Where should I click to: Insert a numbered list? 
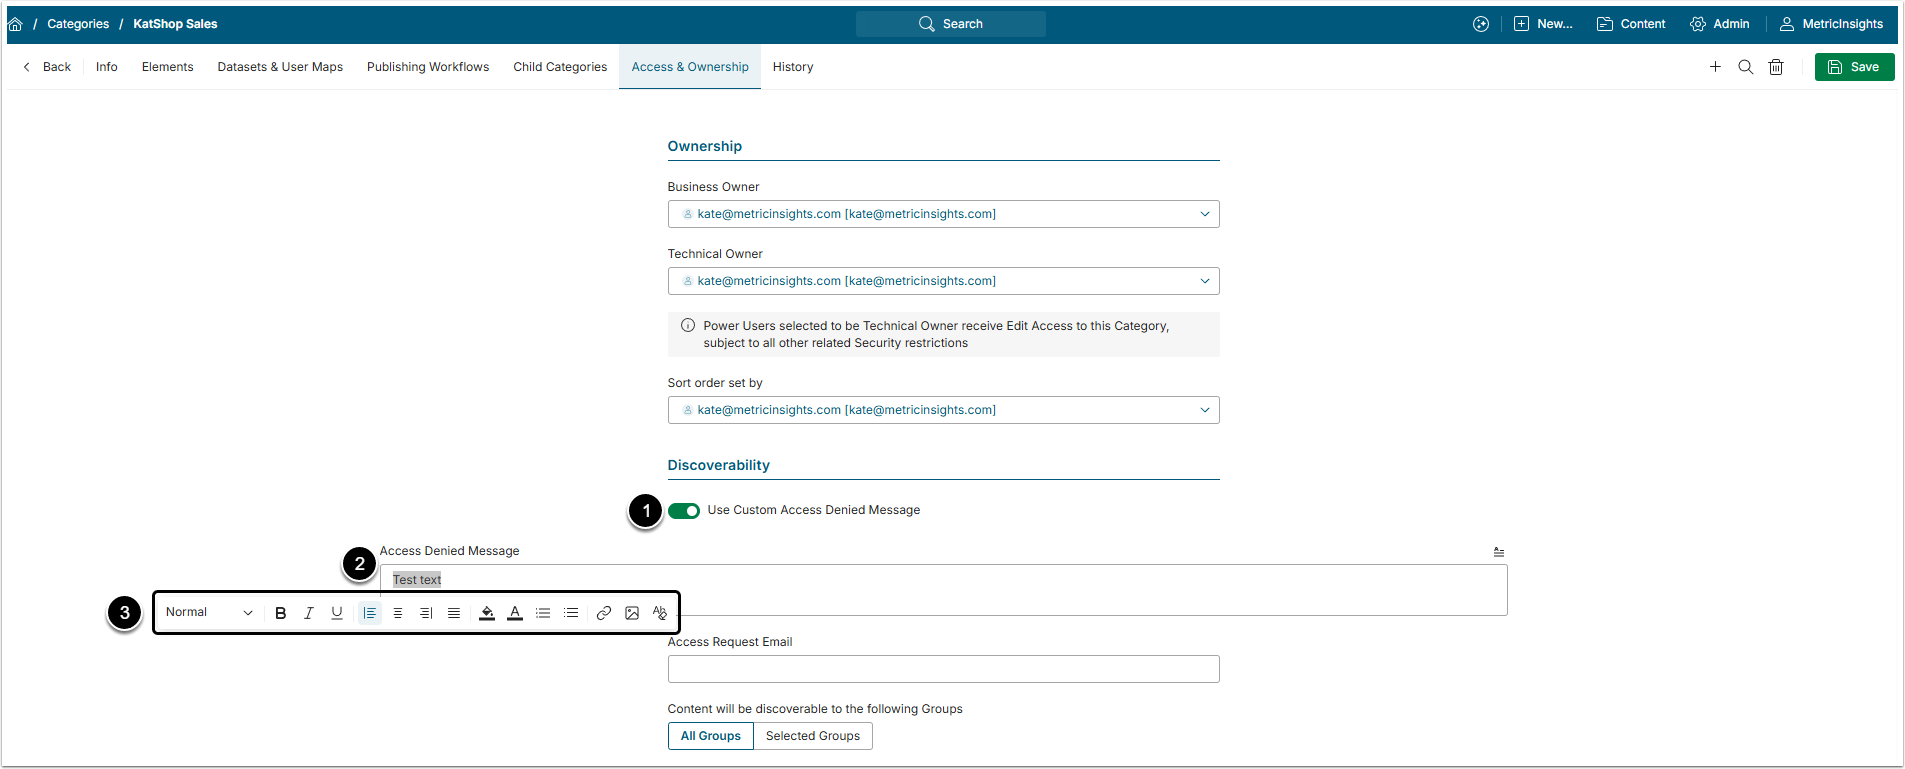(x=543, y=613)
